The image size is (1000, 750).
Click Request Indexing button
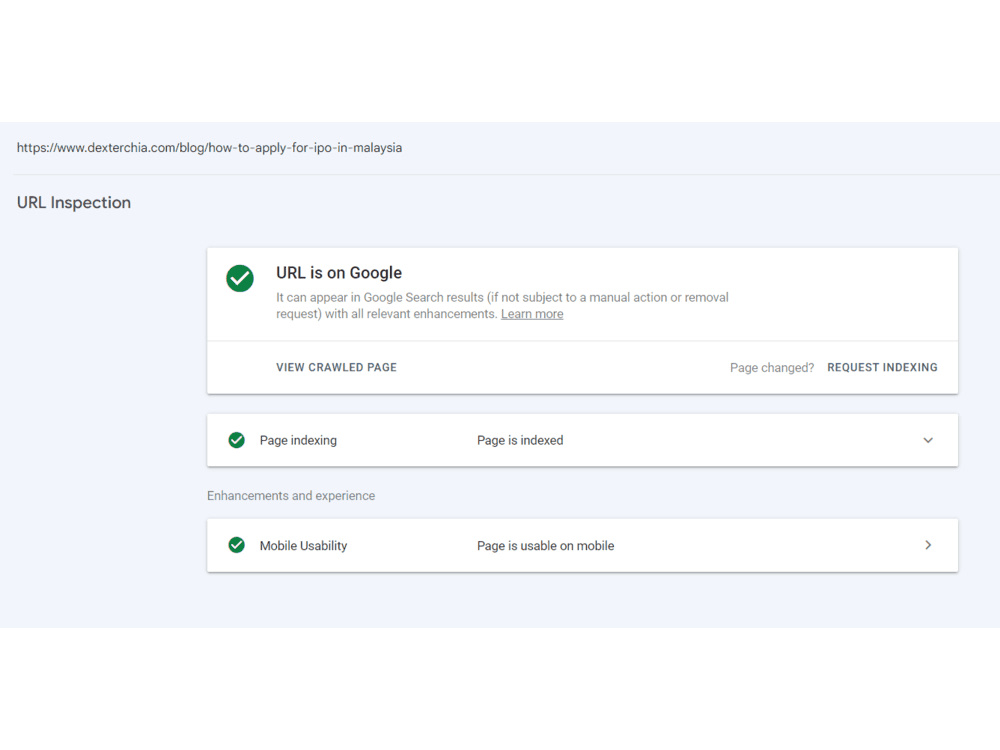(882, 367)
